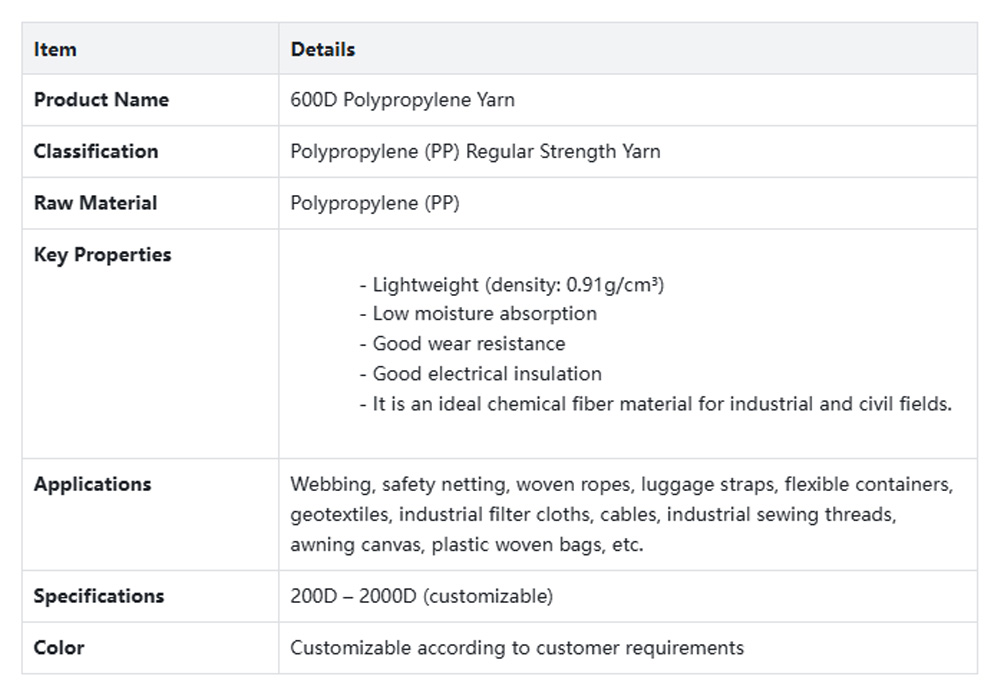The height and width of the screenshot is (699, 1000).
Task: Click the '600D Polypropylene Yarn' cell
Action: 402,100
